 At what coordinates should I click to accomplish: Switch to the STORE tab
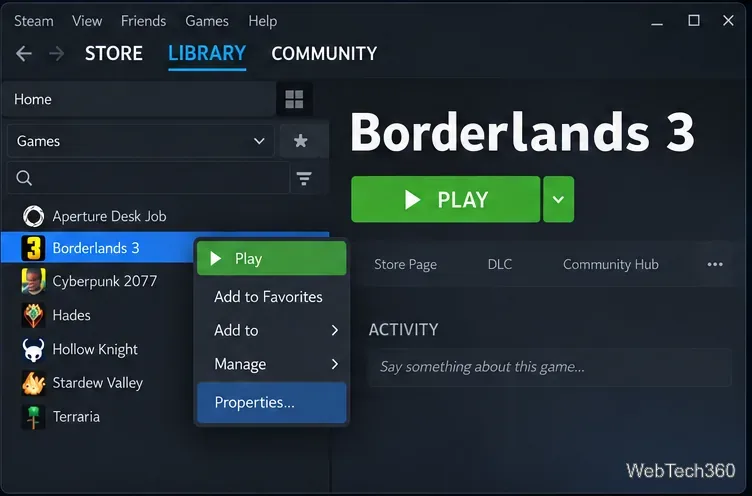pos(114,53)
